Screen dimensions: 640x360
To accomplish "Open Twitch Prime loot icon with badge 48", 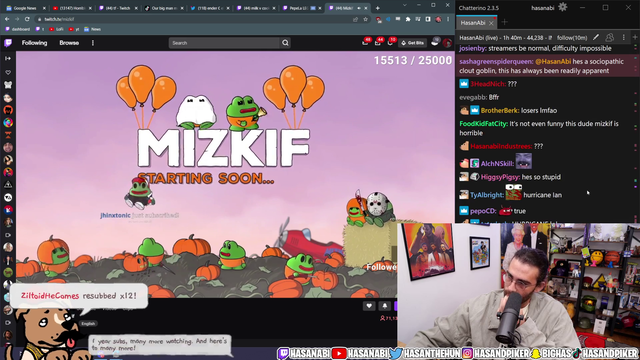I will tap(365, 42).
